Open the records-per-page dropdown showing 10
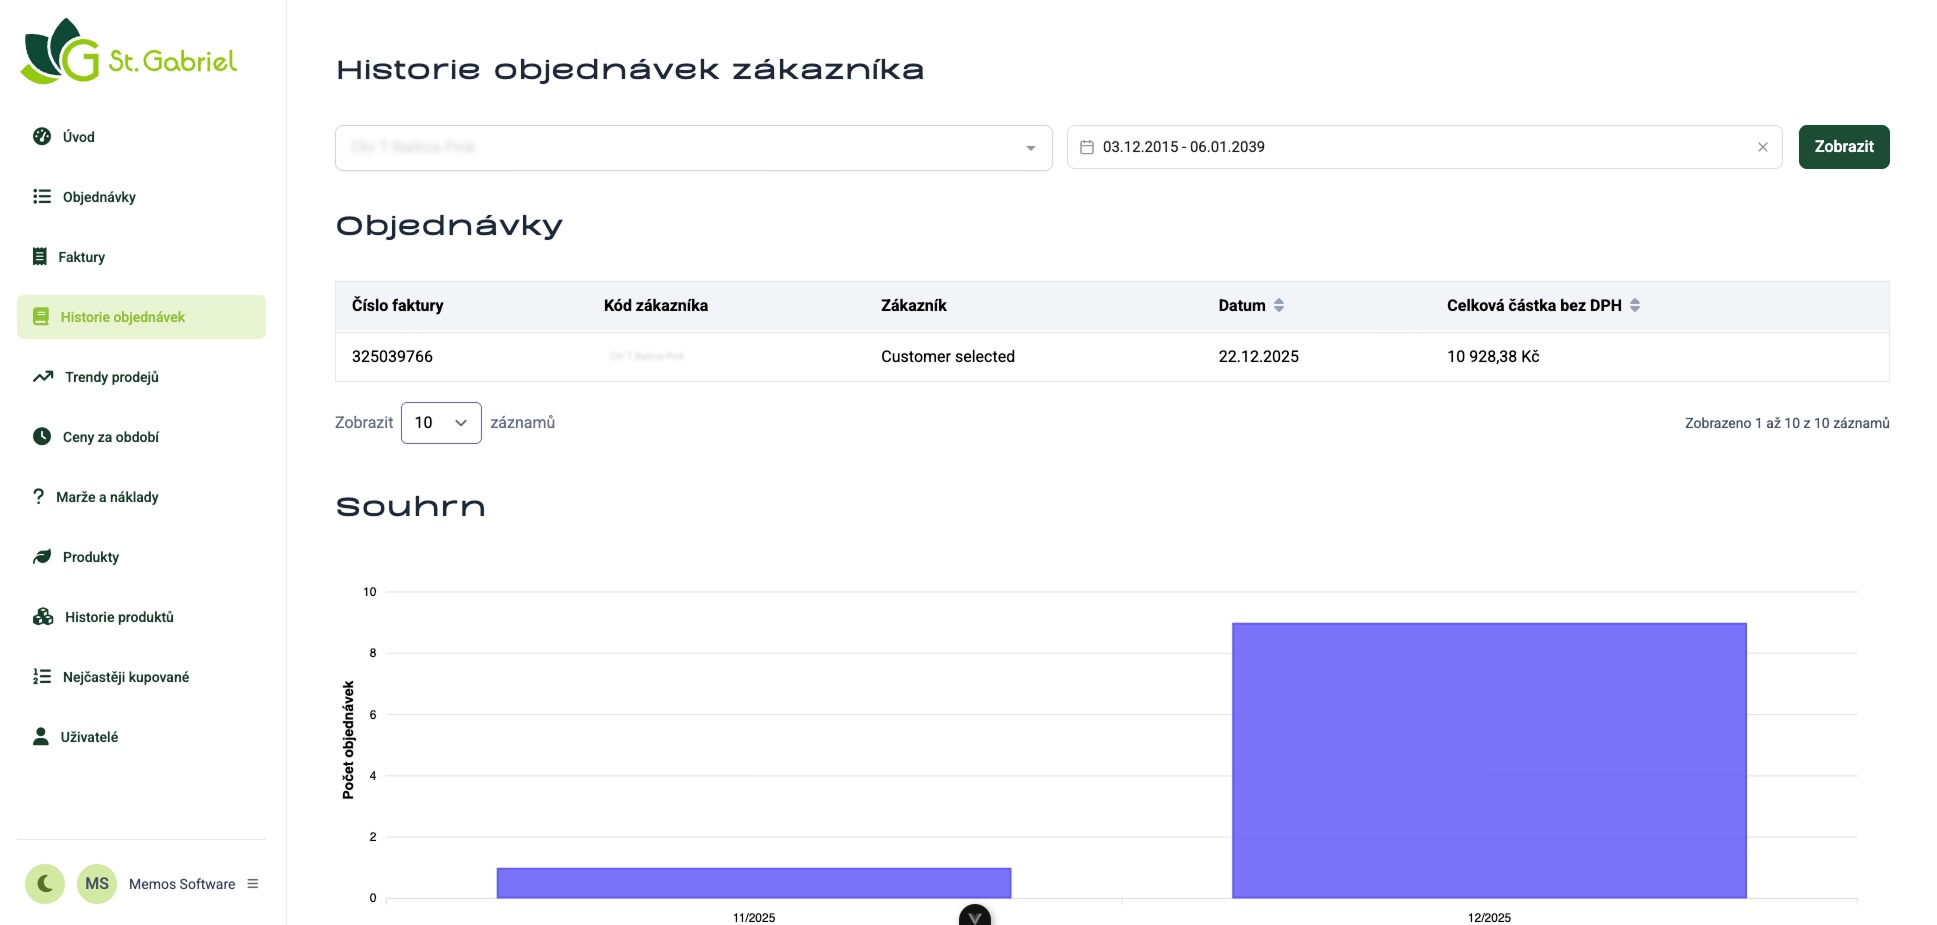This screenshot has height=925, width=1937. (441, 423)
